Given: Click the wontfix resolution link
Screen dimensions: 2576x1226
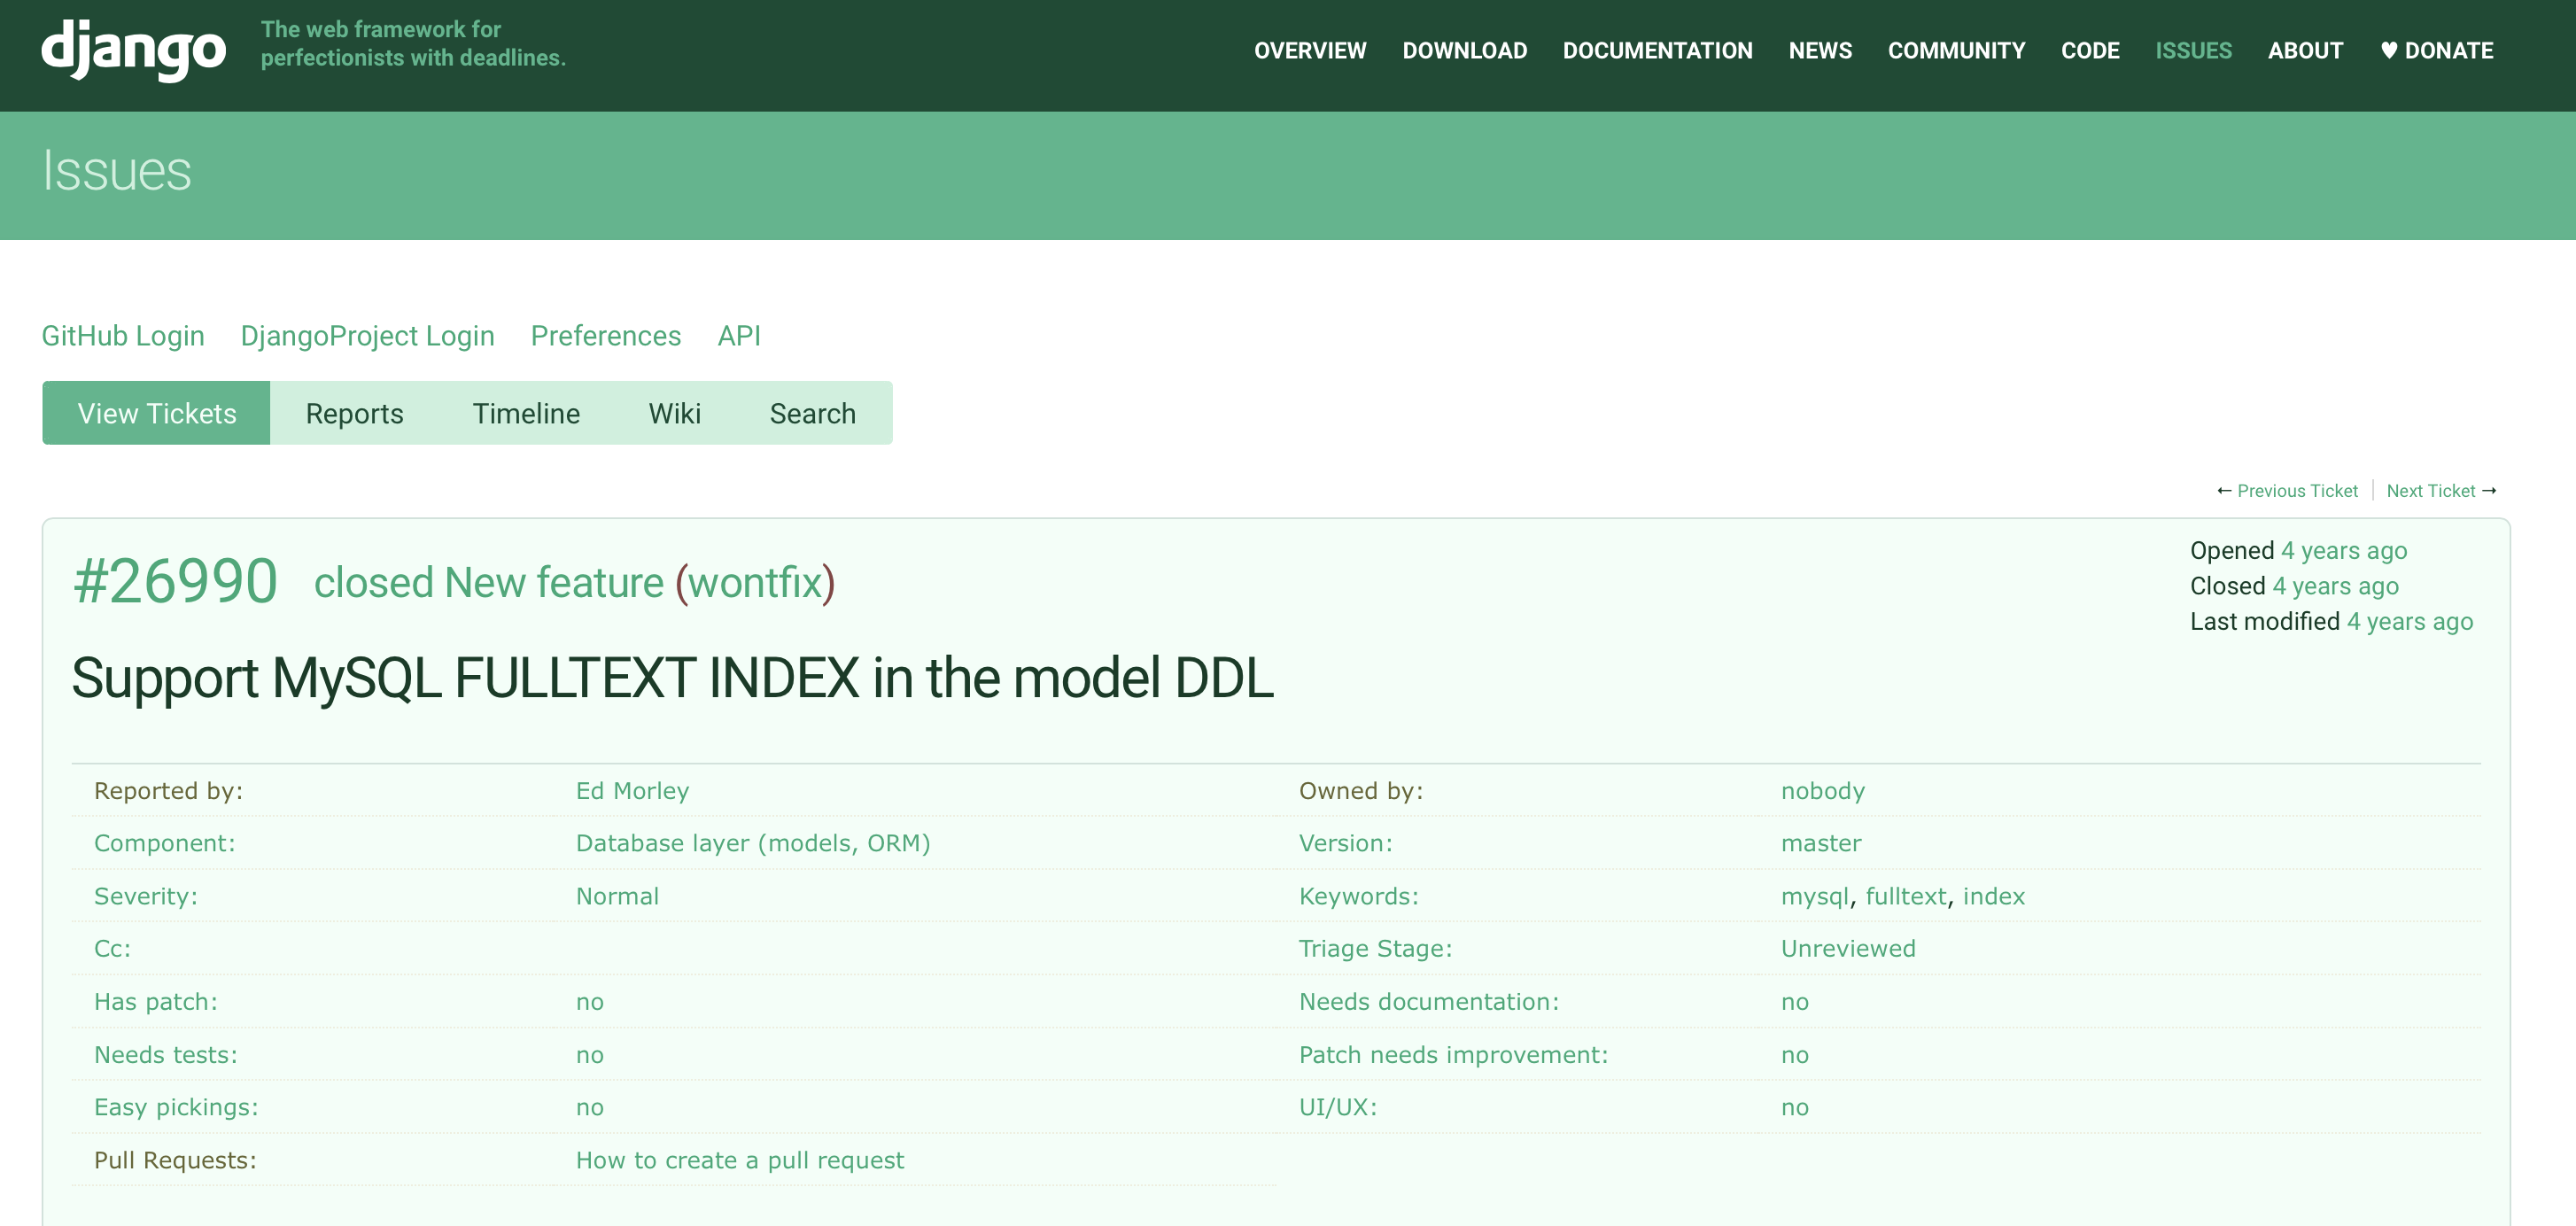Looking at the screenshot, I should pyautogui.click(x=755, y=583).
